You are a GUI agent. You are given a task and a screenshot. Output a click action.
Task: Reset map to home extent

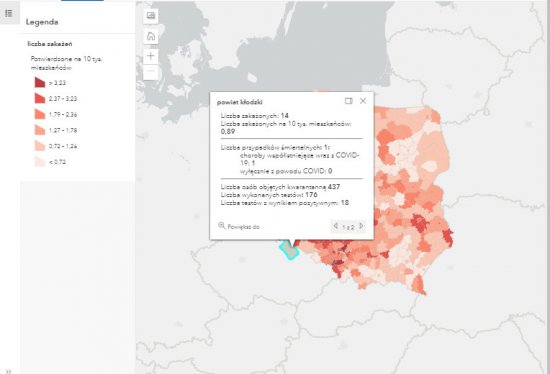coord(151,36)
